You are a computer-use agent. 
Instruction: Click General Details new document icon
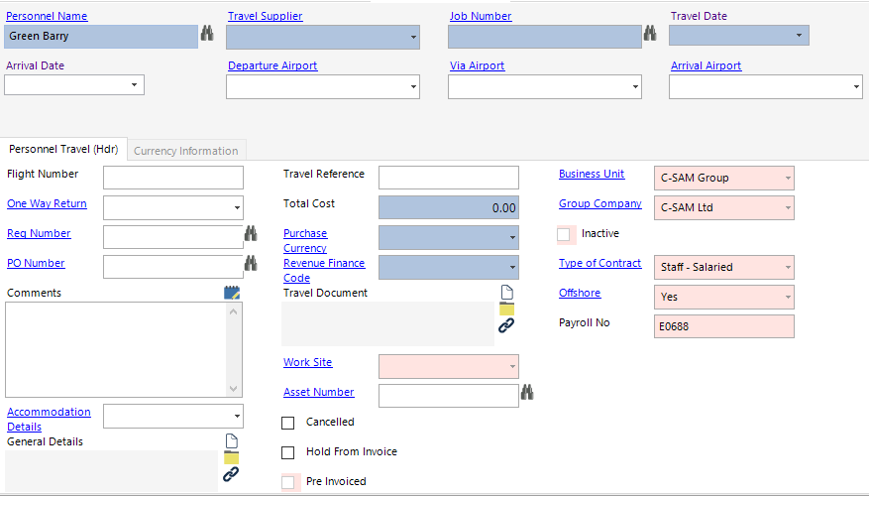231,441
